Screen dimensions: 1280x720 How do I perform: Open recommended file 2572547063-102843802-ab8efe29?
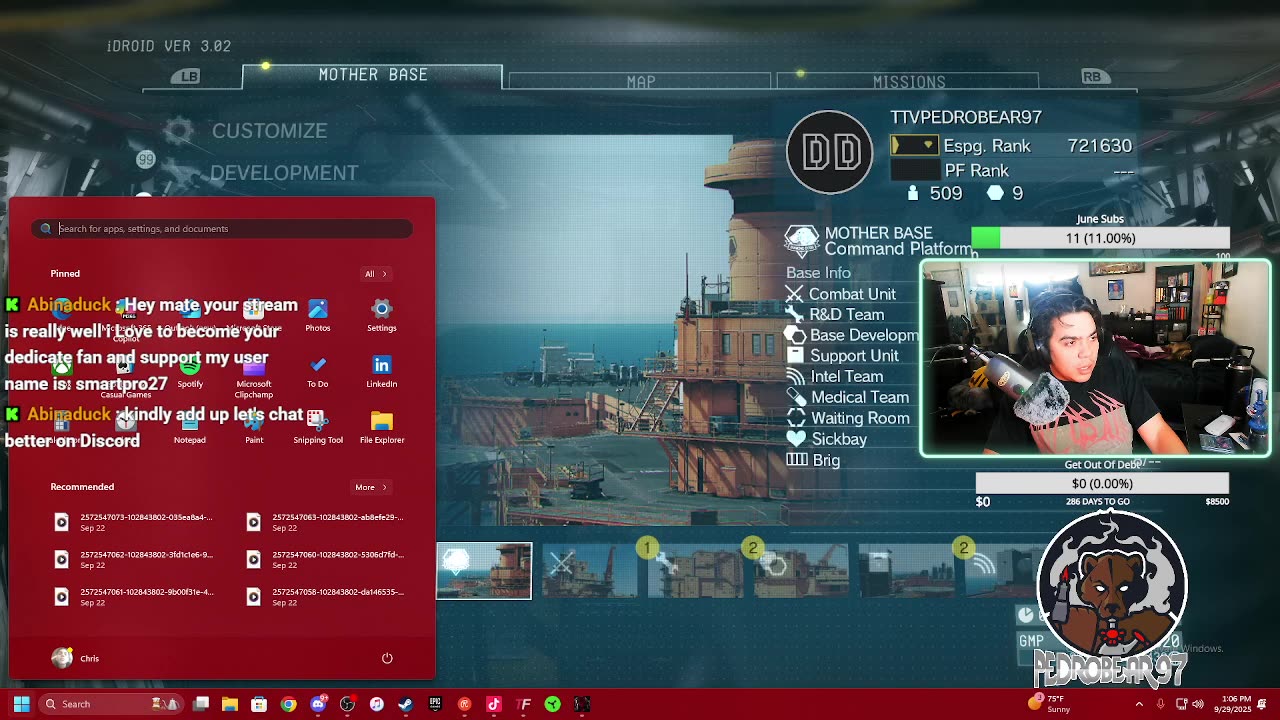pos(327,522)
